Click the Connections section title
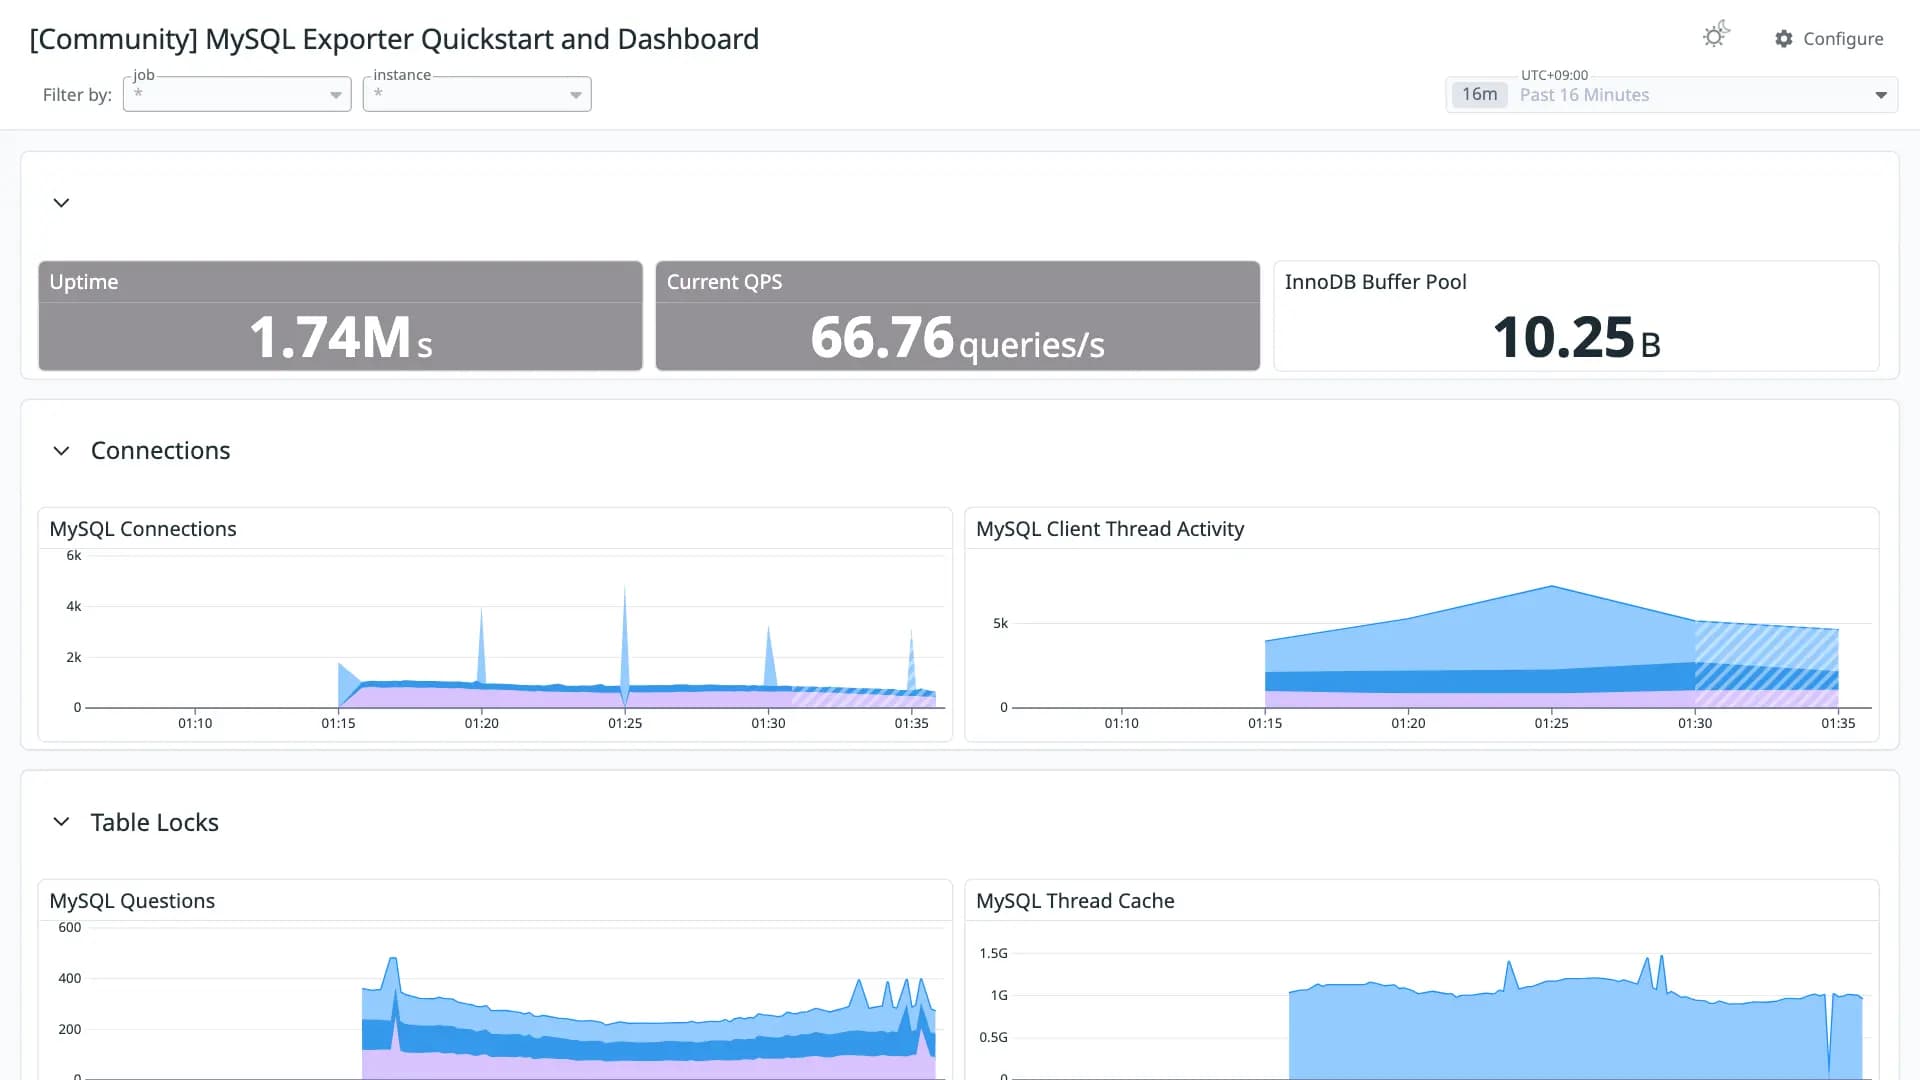 (160, 451)
